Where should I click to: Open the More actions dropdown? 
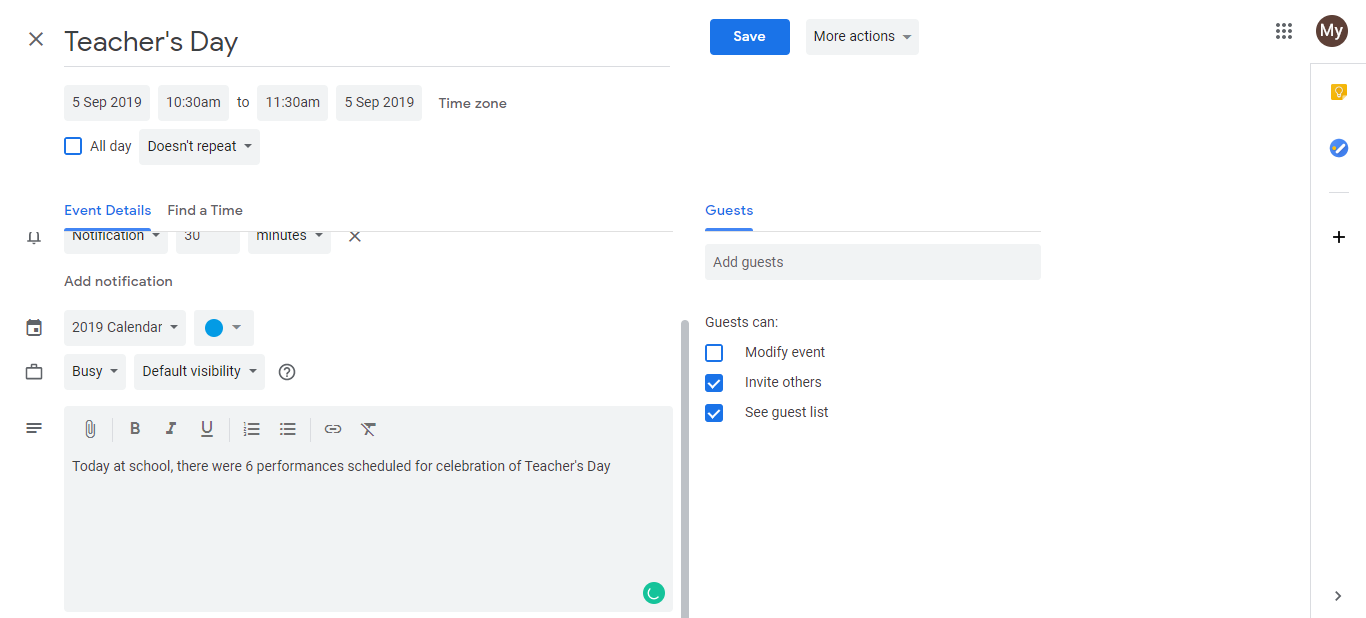point(862,37)
